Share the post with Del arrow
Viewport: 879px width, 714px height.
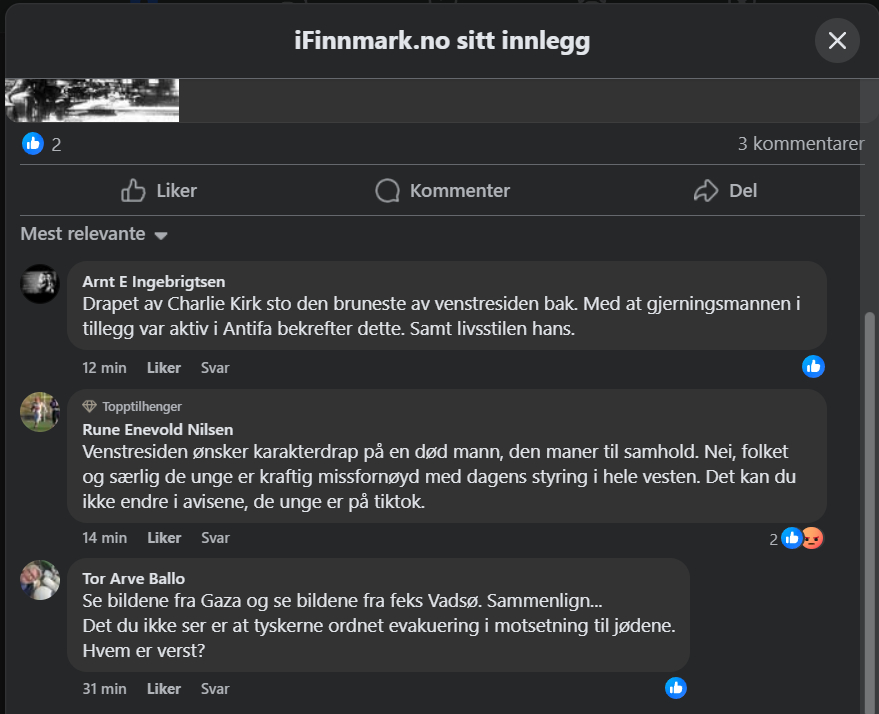click(725, 191)
